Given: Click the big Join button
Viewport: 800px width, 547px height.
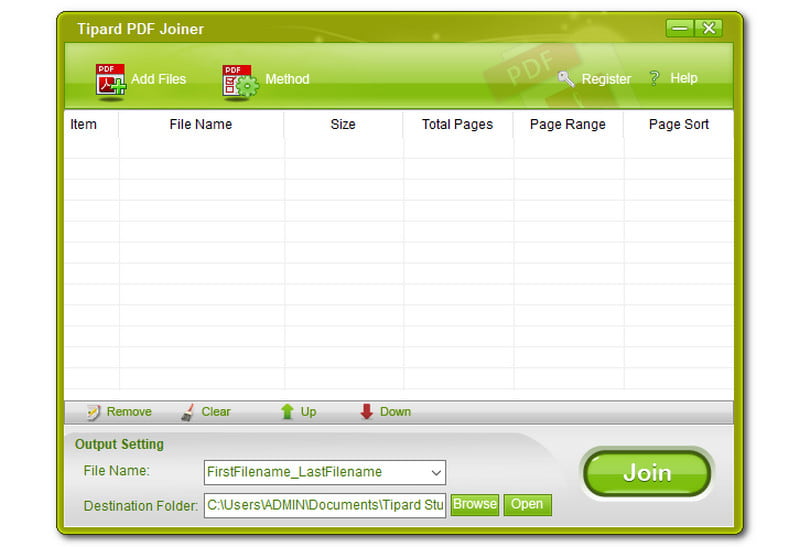Looking at the screenshot, I should coord(647,473).
